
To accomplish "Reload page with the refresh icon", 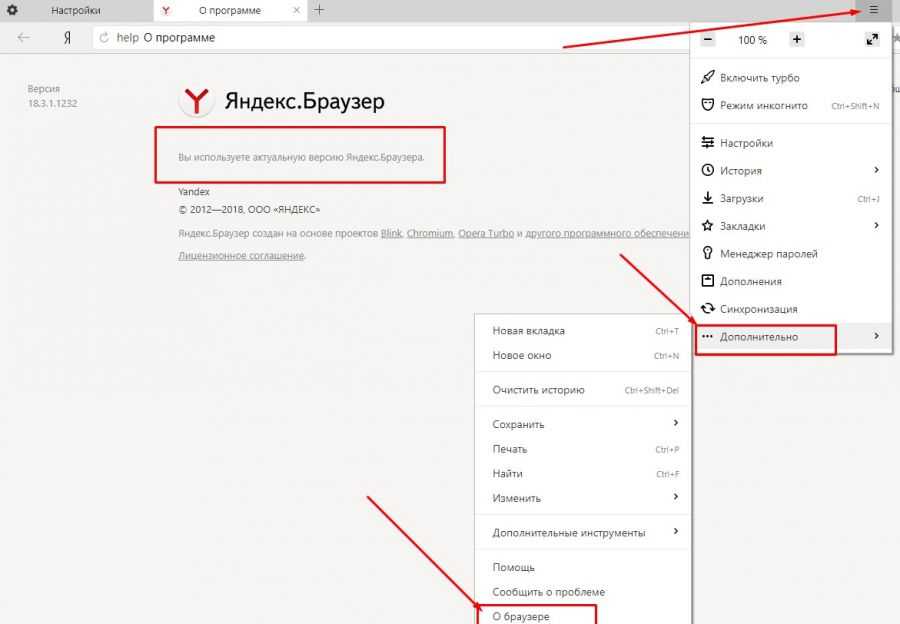I will pyautogui.click(x=104, y=38).
